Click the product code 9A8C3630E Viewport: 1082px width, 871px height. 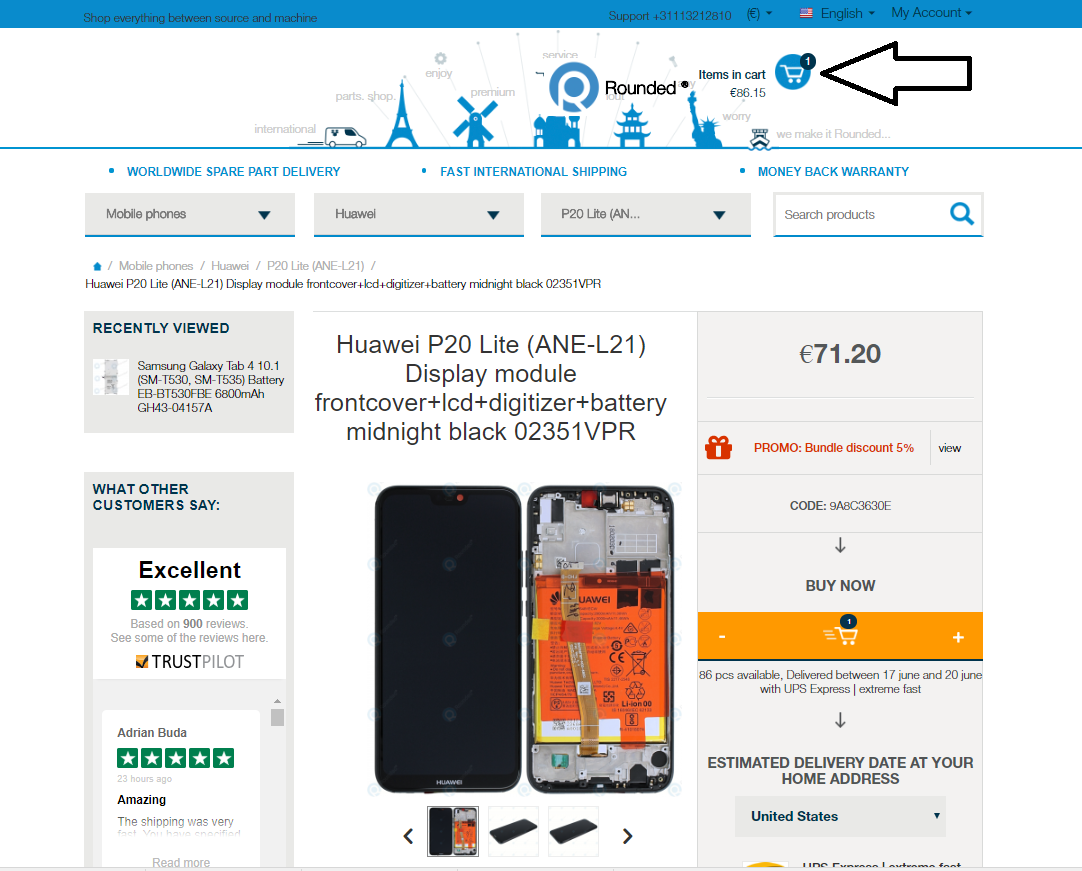[860, 506]
